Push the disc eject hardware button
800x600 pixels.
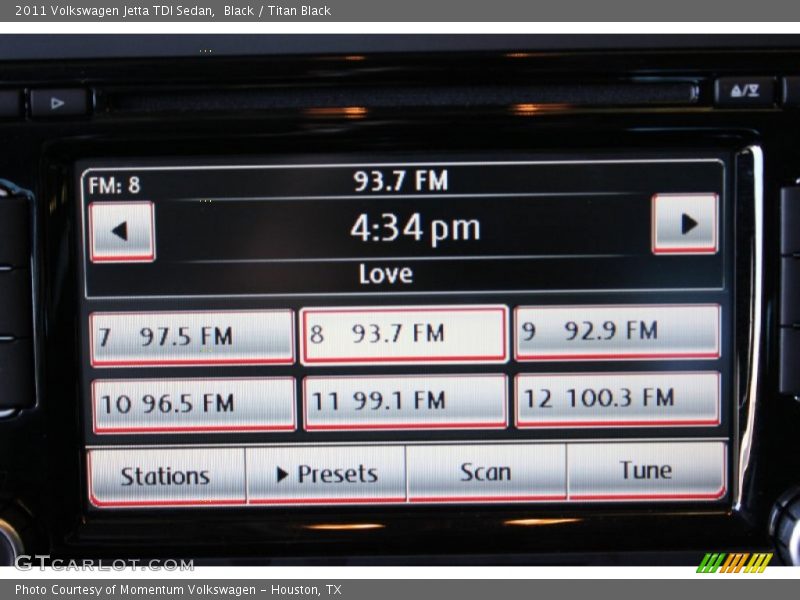(745, 92)
